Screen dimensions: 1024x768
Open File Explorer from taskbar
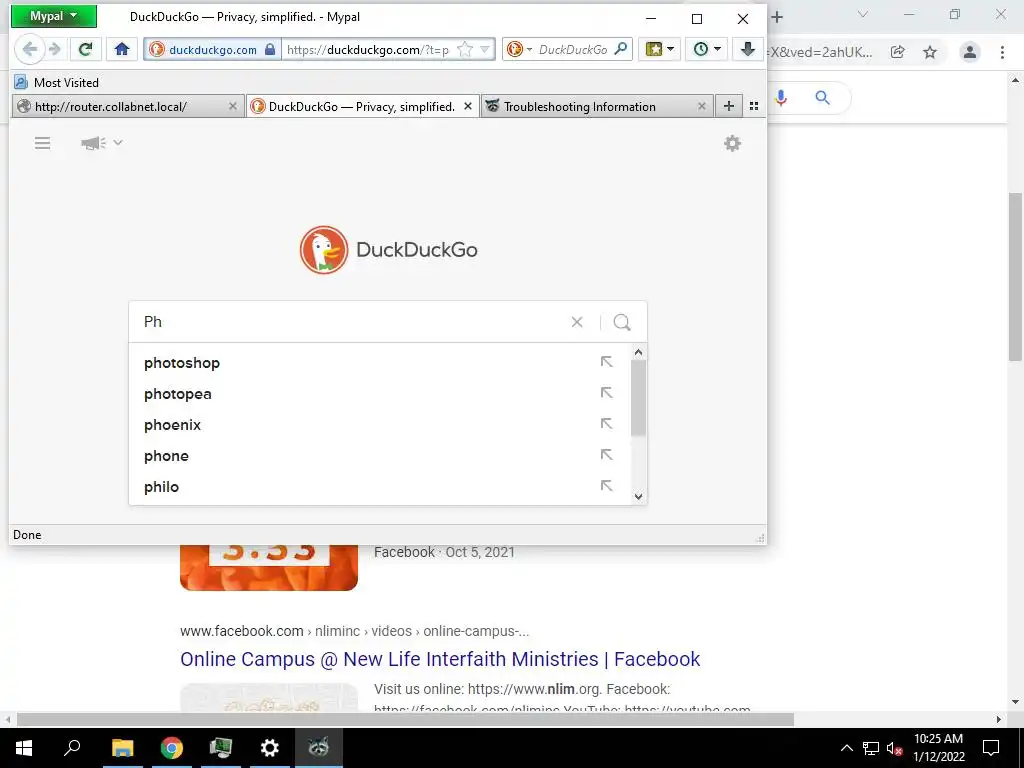tap(122, 748)
